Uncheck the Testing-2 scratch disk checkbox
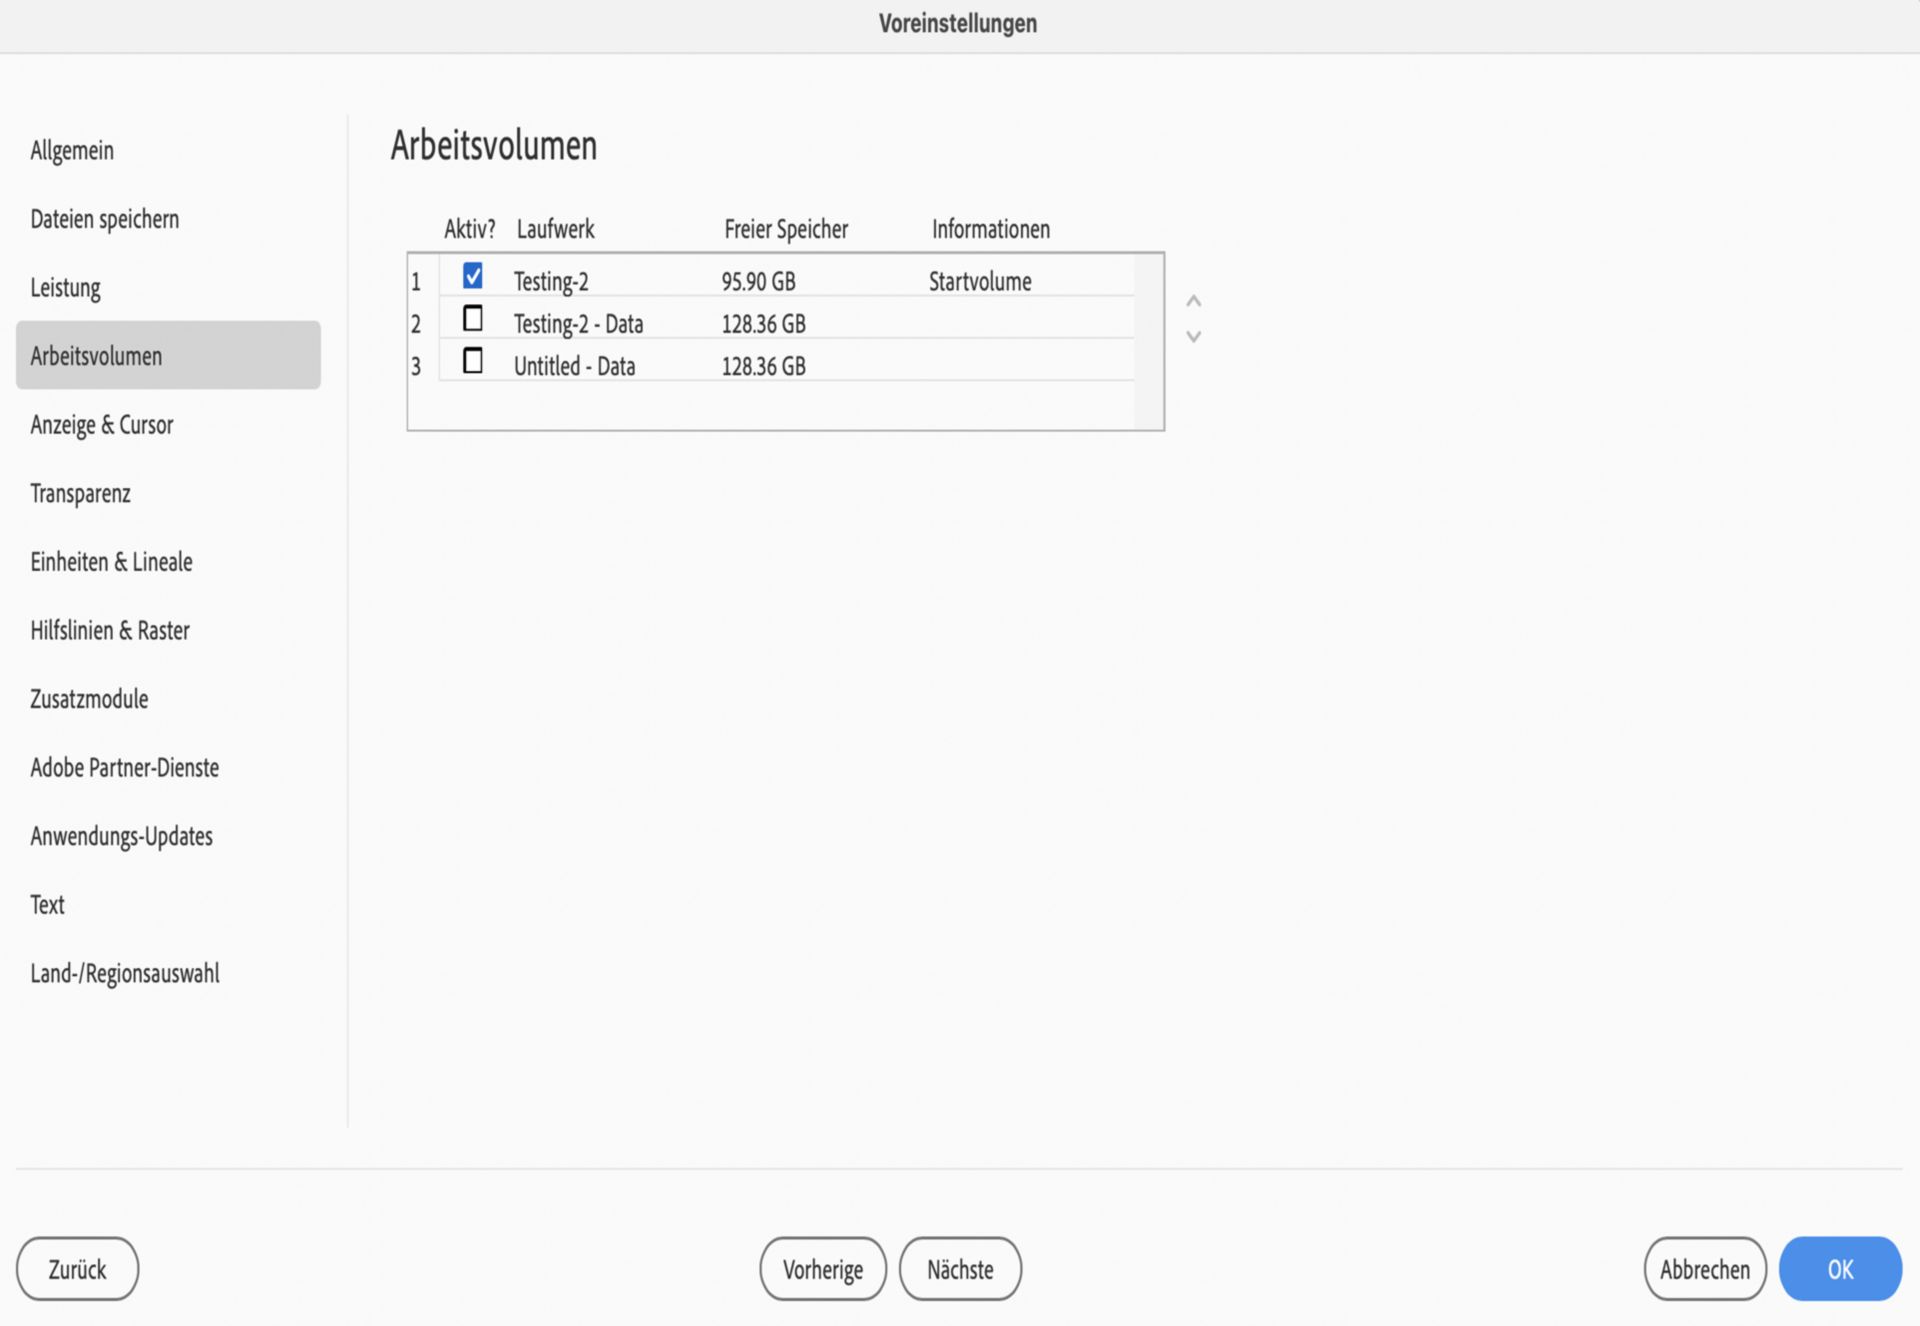 (473, 275)
